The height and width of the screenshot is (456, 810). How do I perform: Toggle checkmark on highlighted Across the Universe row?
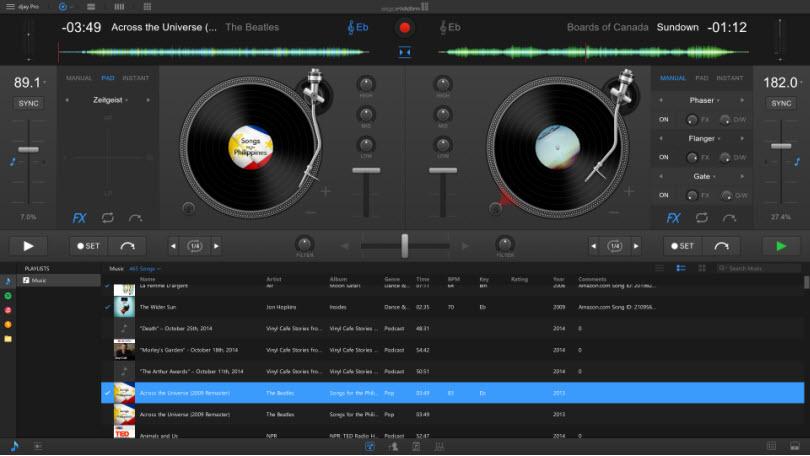[107, 393]
